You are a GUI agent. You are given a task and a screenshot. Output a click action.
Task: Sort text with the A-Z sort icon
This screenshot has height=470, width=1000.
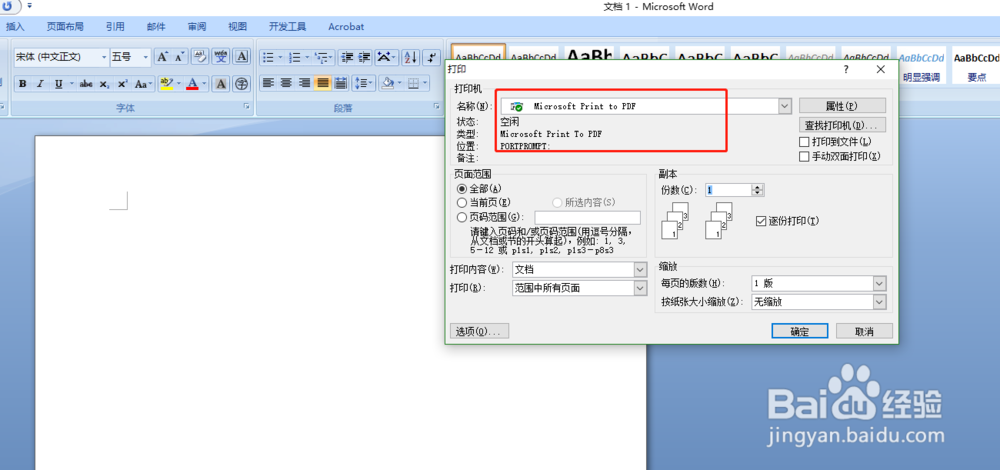(x=411, y=57)
